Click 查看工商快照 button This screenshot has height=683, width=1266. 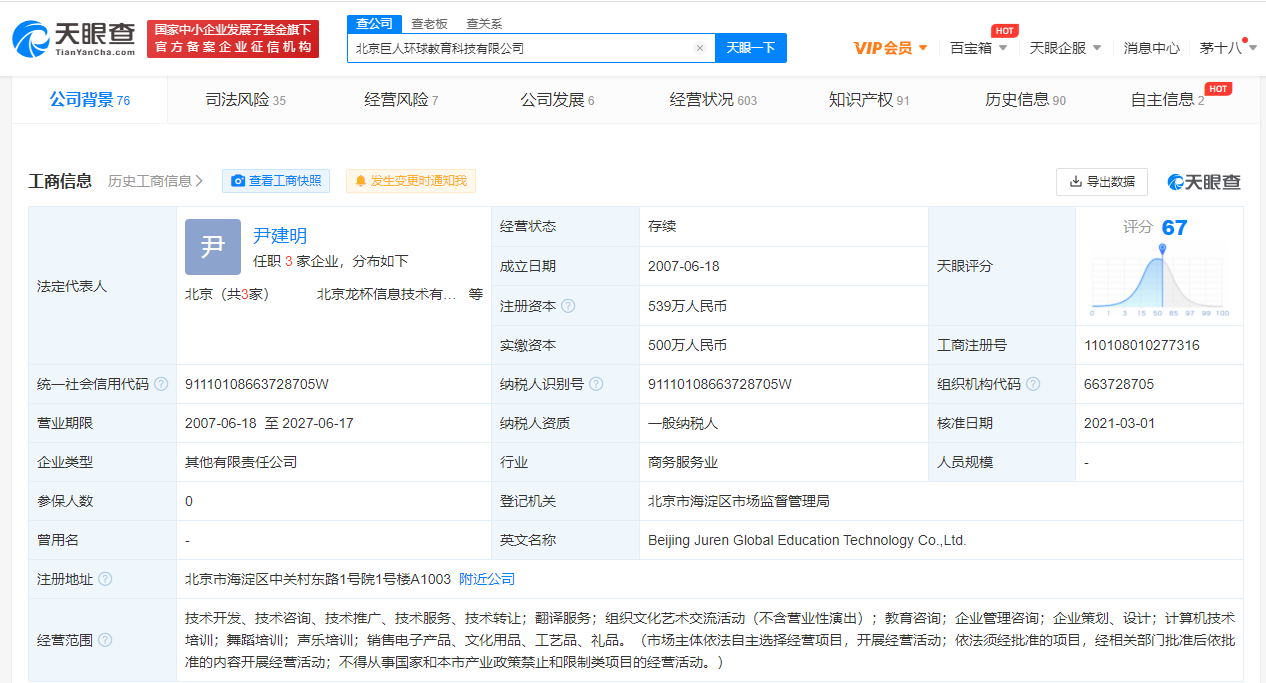tap(276, 181)
